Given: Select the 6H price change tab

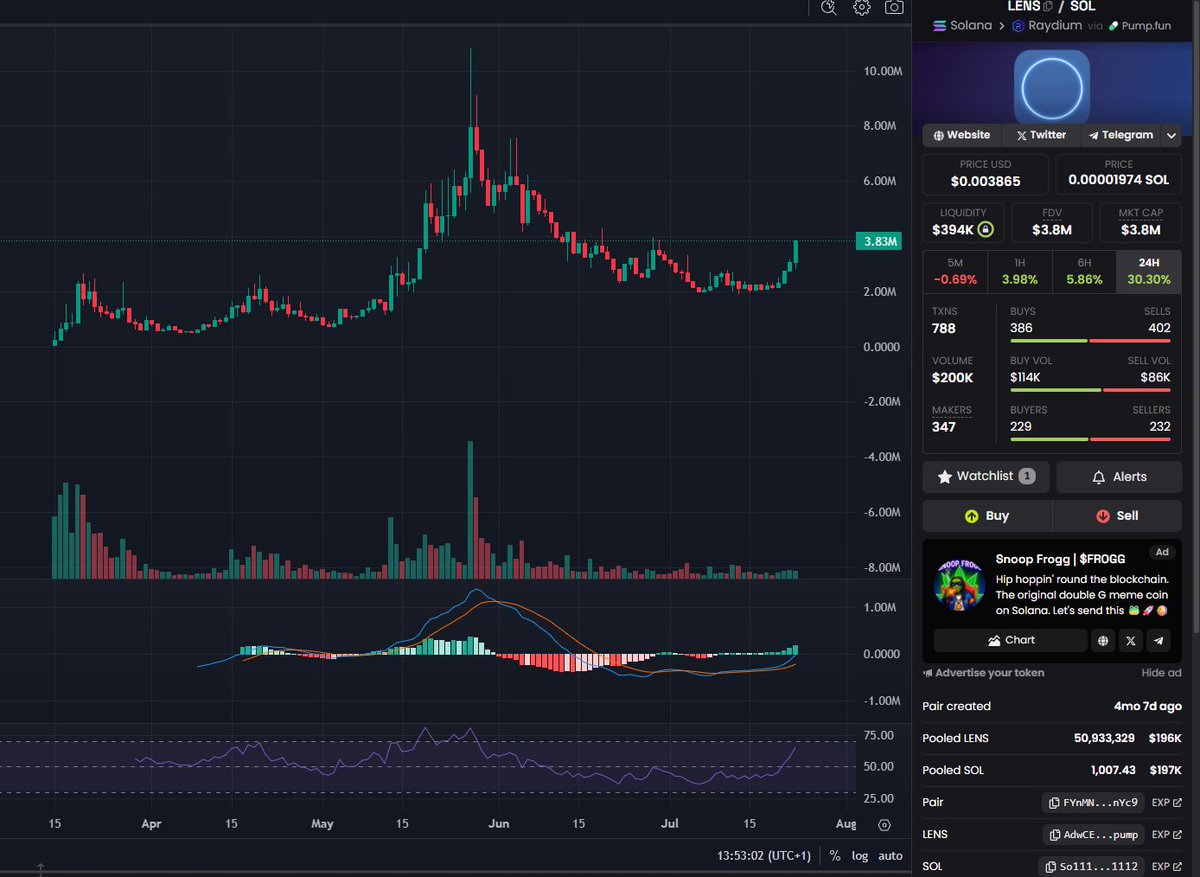Looking at the screenshot, I should coord(1084,272).
